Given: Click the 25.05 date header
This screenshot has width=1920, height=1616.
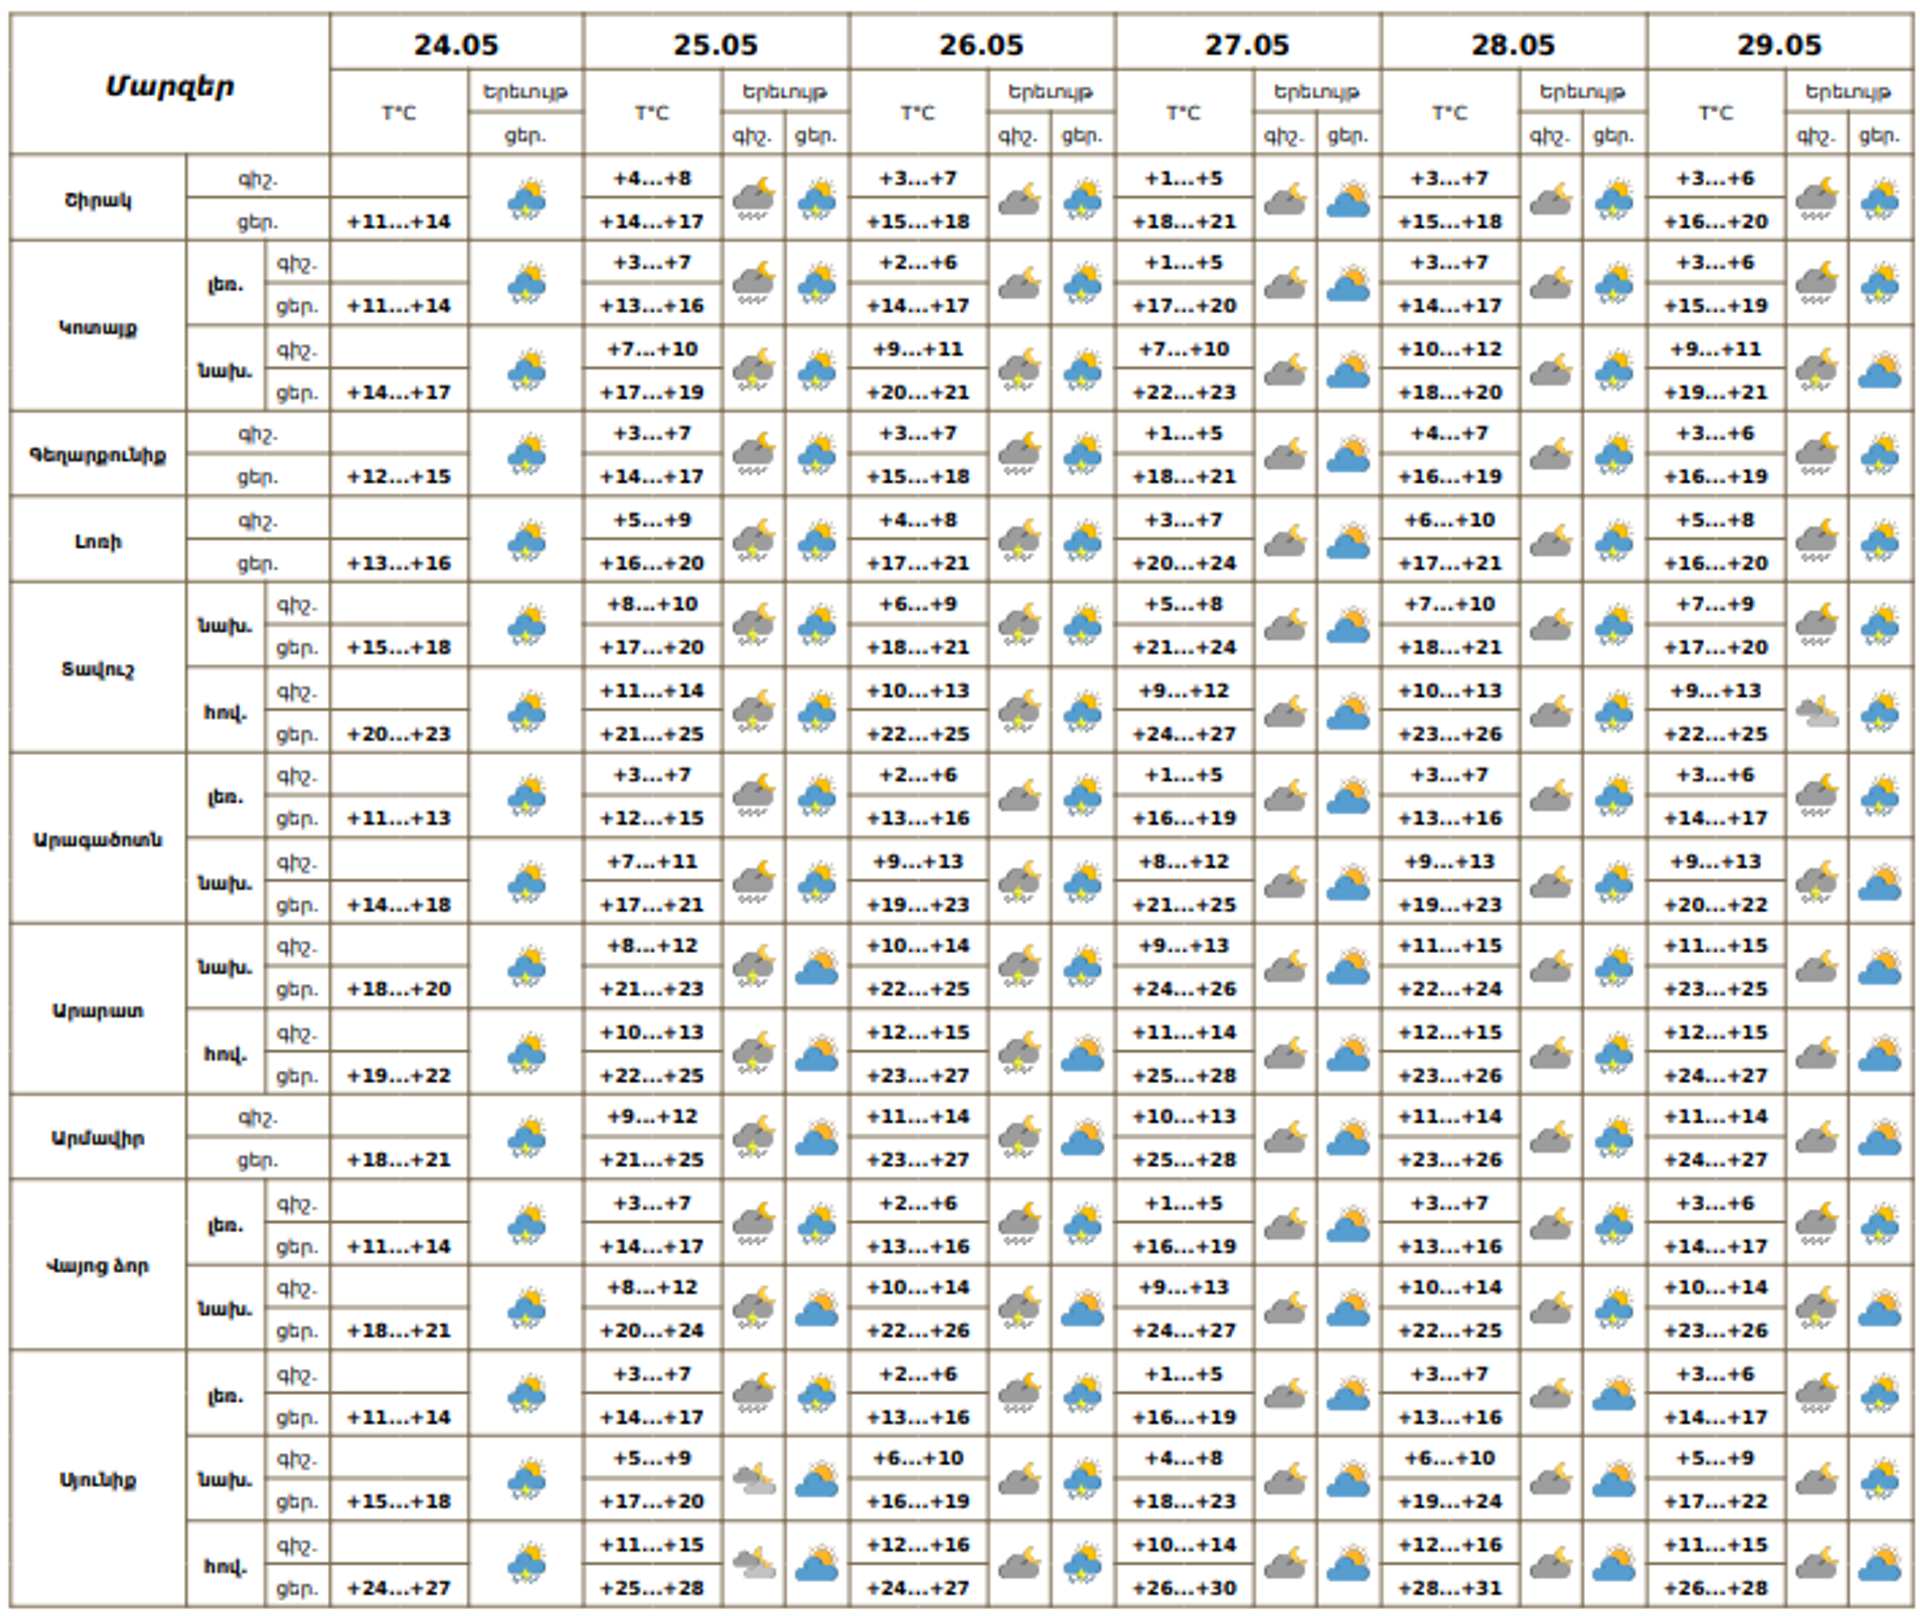Looking at the screenshot, I should [716, 45].
